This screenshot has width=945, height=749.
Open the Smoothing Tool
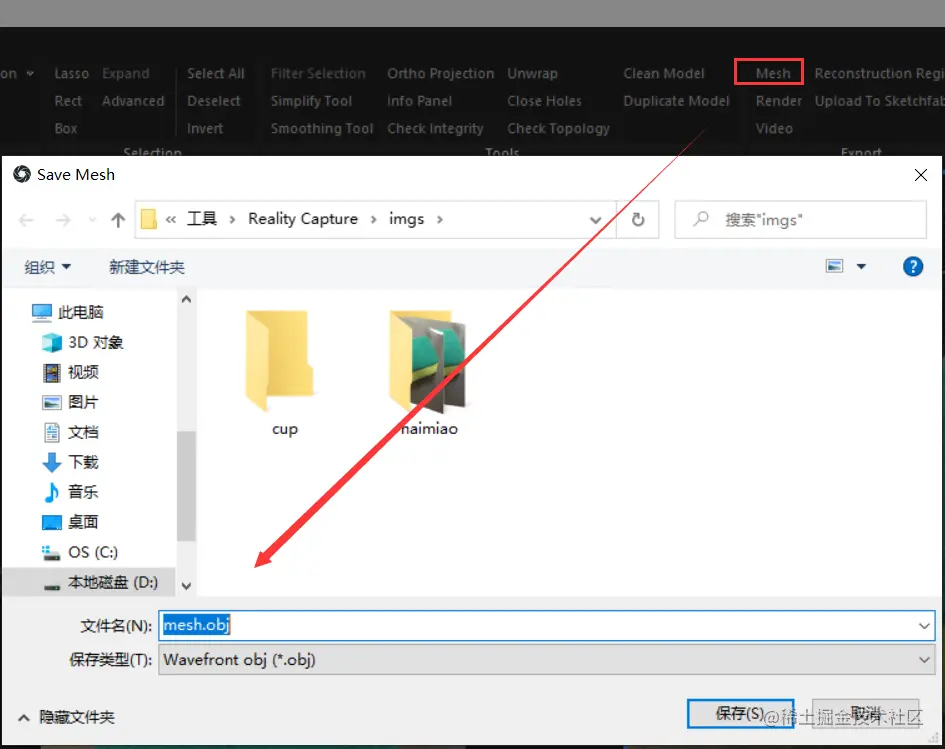[321, 128]
